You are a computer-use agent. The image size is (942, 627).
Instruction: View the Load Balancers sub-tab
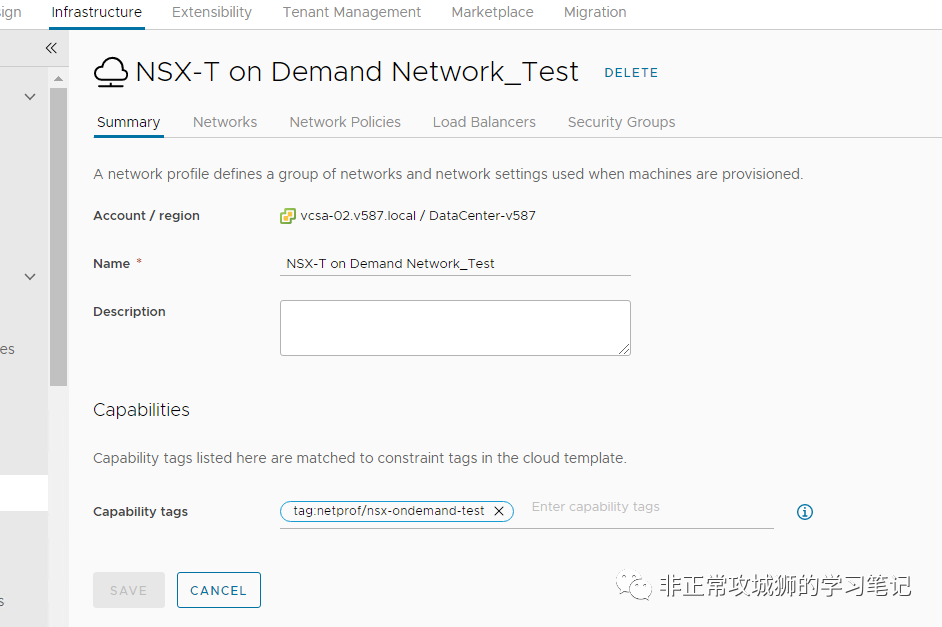coord(484,123)
